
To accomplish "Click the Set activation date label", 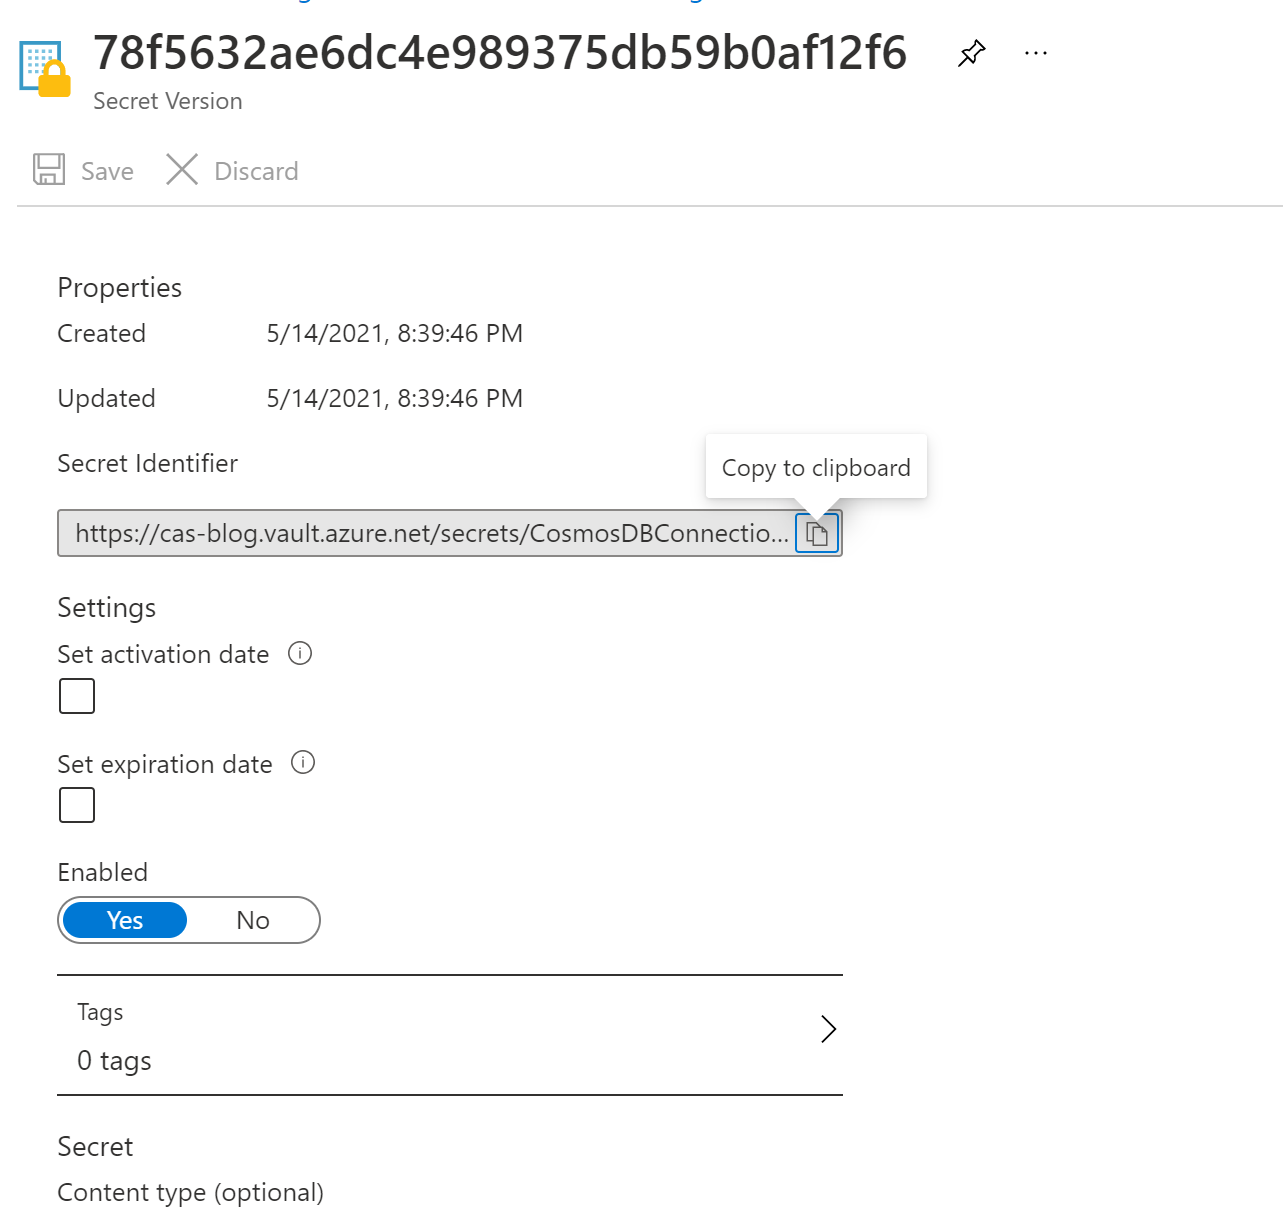I will tap(163, 654).
